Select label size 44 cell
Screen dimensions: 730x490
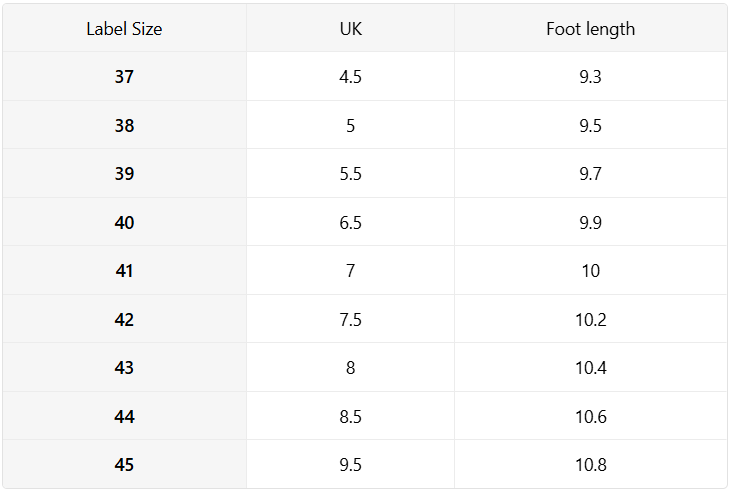tap(124, 416)
